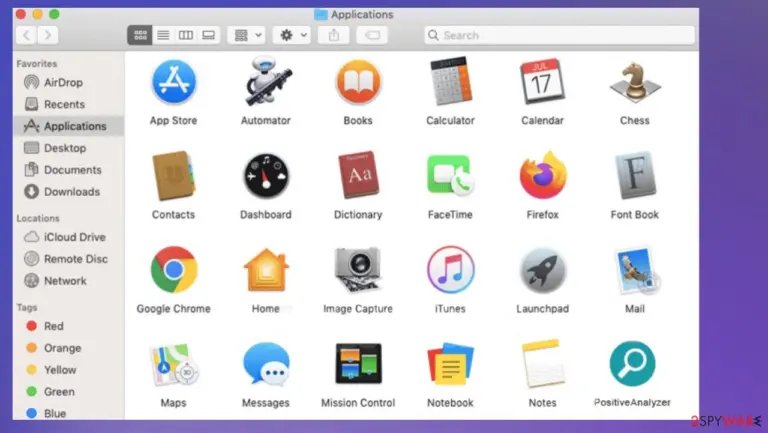The image size is (768, 433).
Task: Open the Notebook app icon
Action: [450, 364]
